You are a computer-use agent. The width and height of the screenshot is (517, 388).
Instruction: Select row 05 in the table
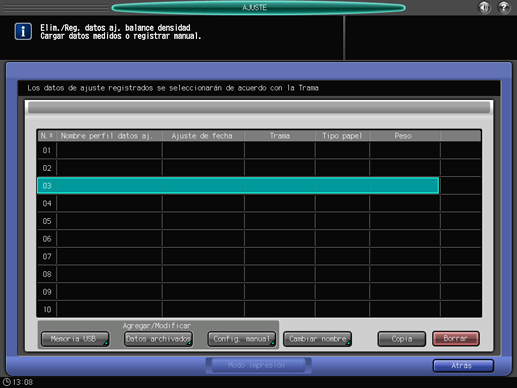point(238,221)
